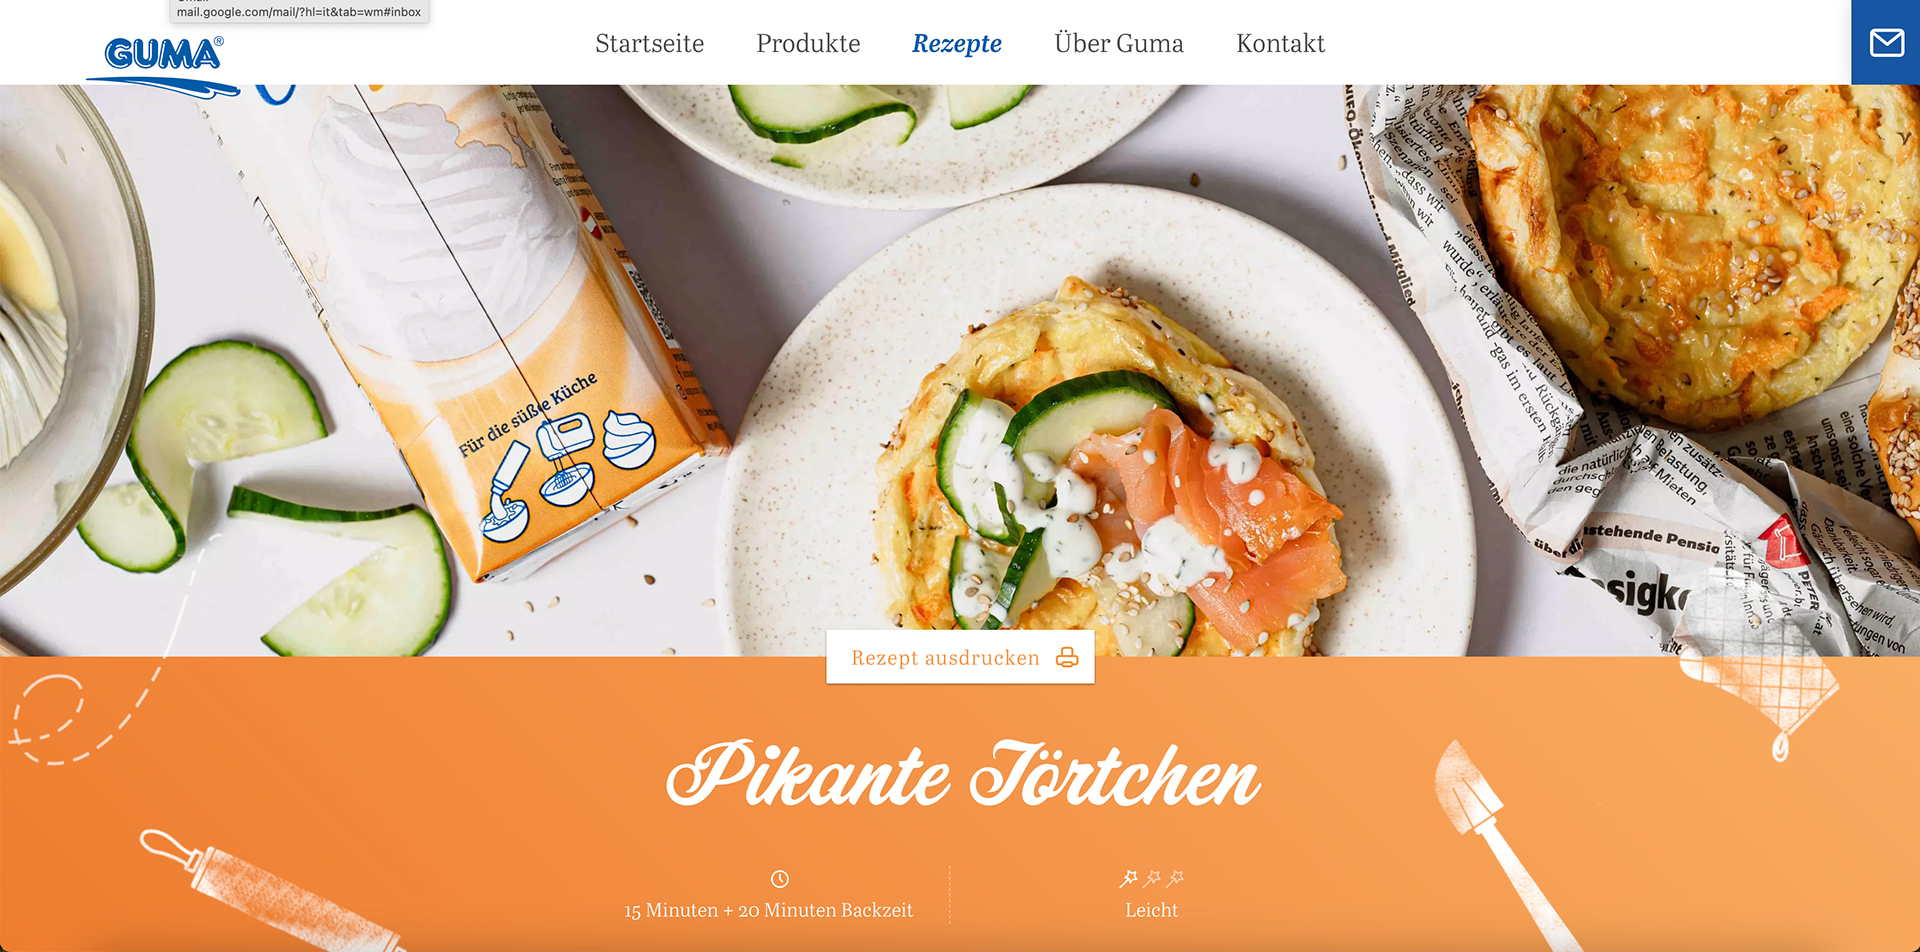Click the Rezept ausdrucken button
Viewport: 1920px width, 952px height.
coord(960,657)
